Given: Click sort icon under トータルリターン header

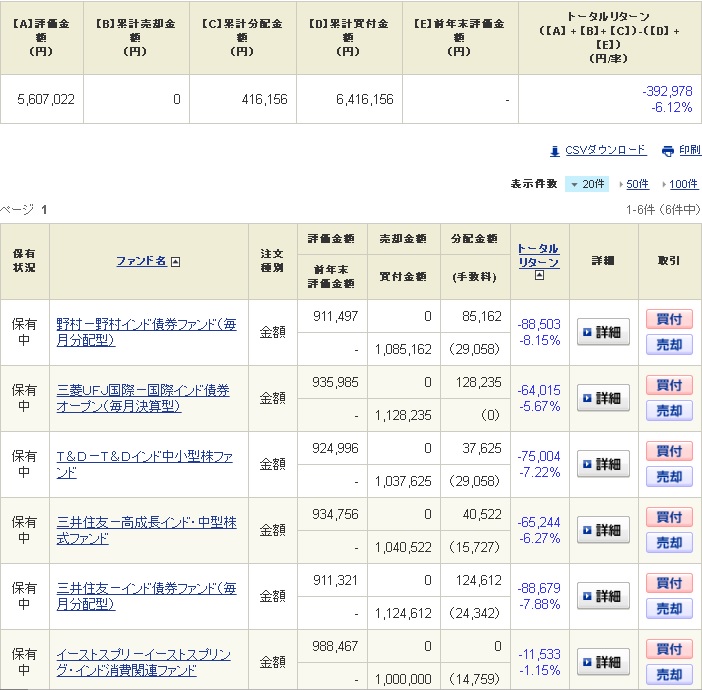Looking at the screenshot, I should tap(538, 276).
